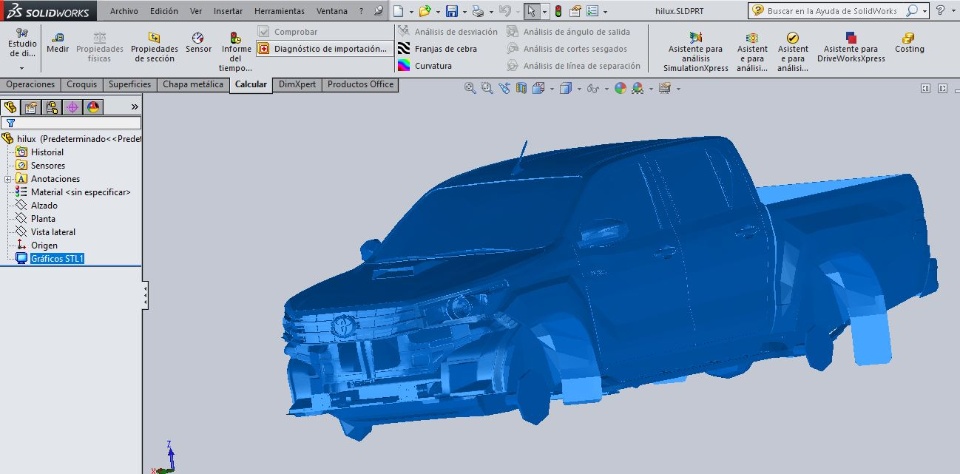Viewport: 960px width, 474px height.
Task: Select Material sin especificar tree item
Action: (81, 192)
